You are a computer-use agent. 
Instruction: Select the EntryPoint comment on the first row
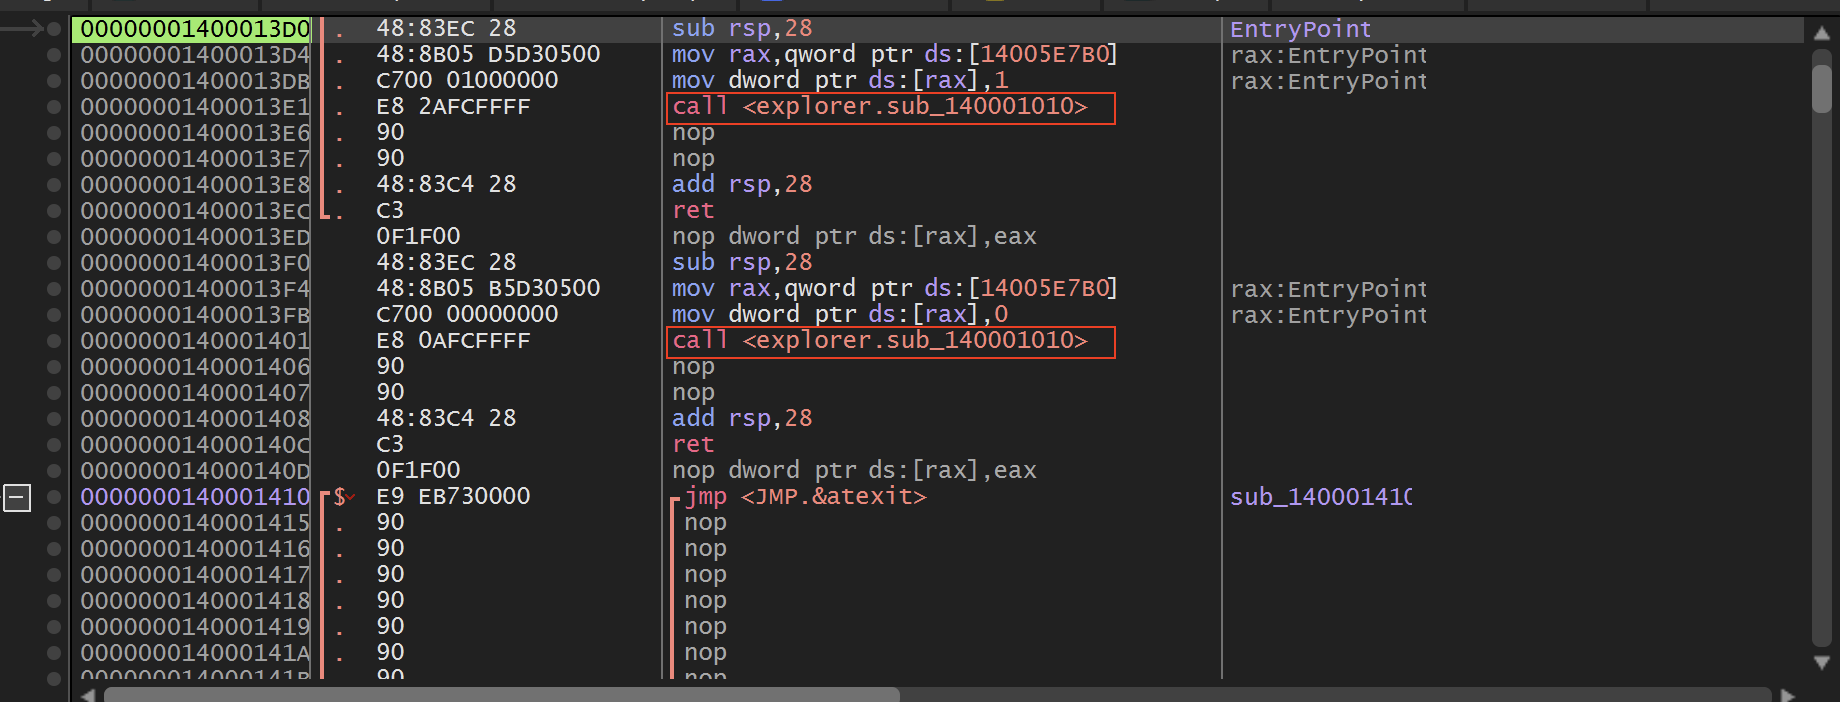[1300, 29]
